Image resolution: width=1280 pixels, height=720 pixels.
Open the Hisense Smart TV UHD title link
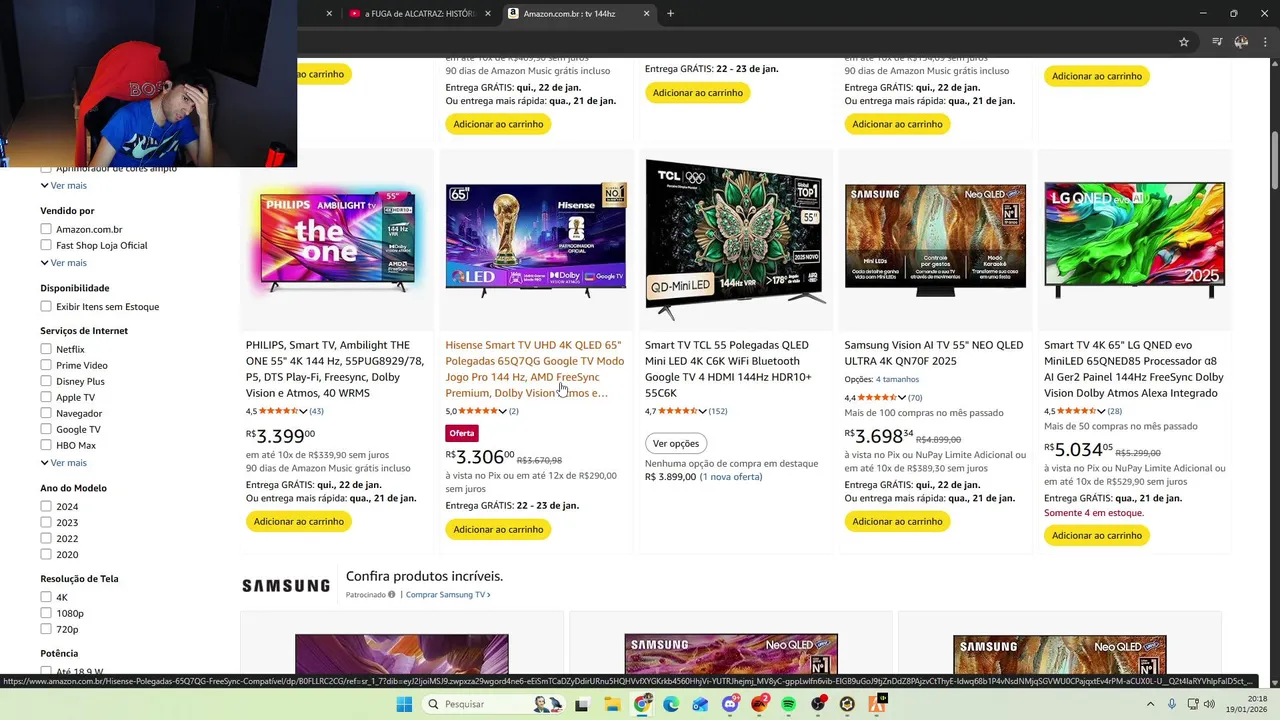coord(534,369)
